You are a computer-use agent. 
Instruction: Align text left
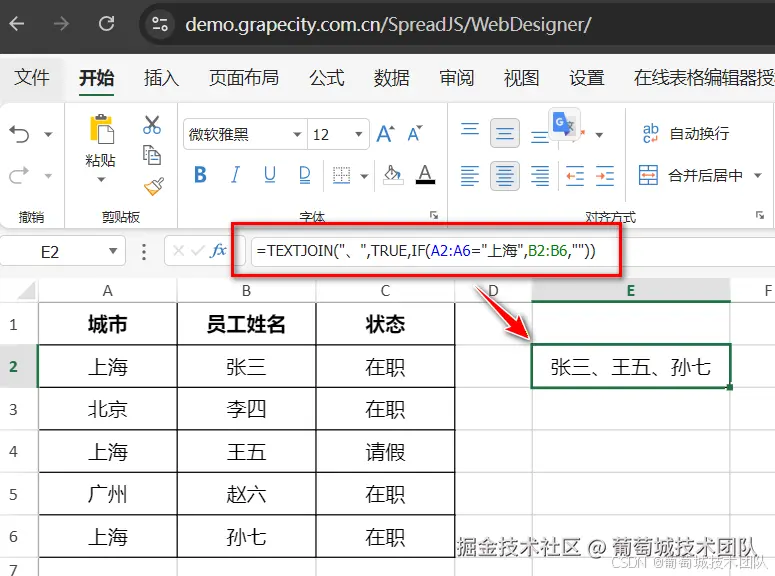coord(470,176)
